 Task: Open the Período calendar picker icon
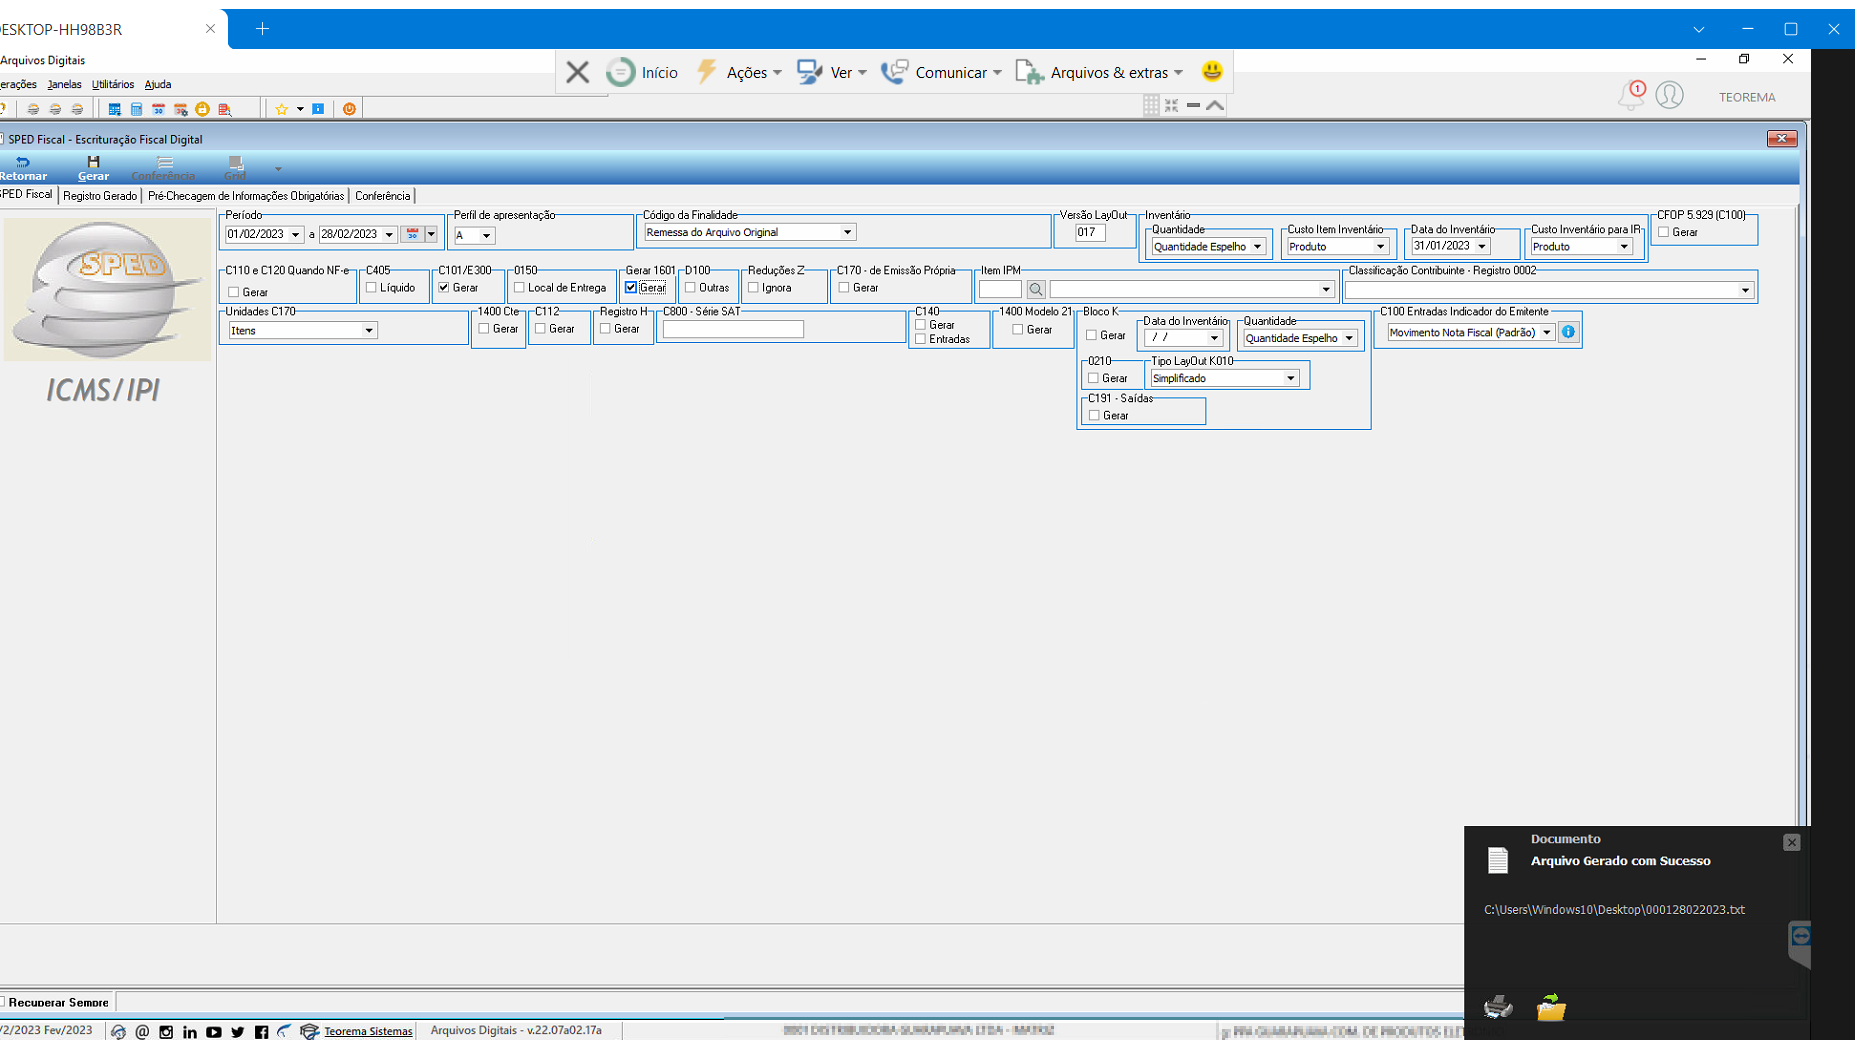412,234
